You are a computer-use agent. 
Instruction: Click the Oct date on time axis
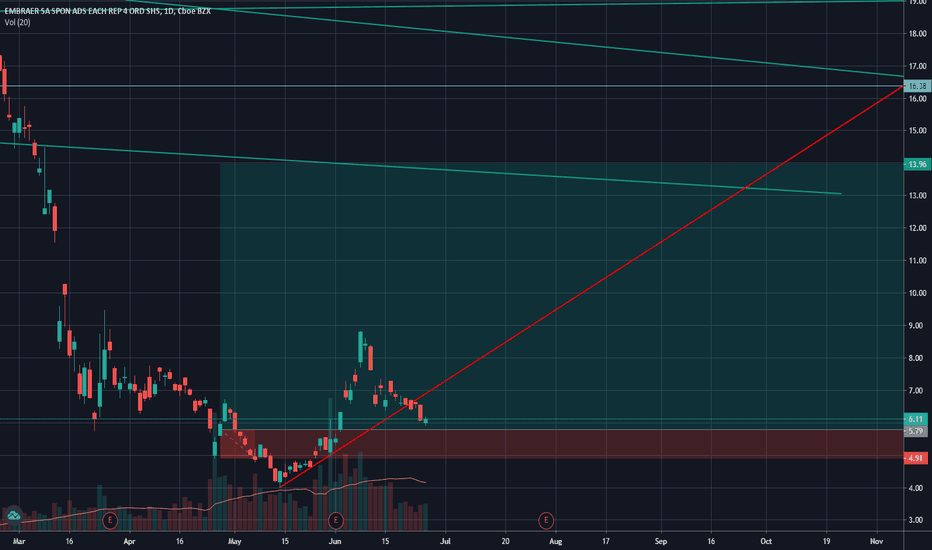pos(766,541)
